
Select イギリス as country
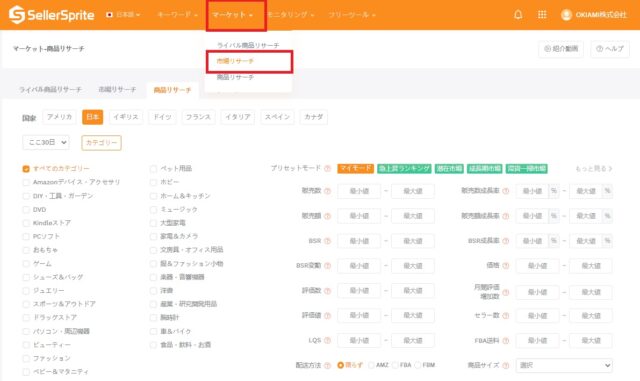click(126, 117)
